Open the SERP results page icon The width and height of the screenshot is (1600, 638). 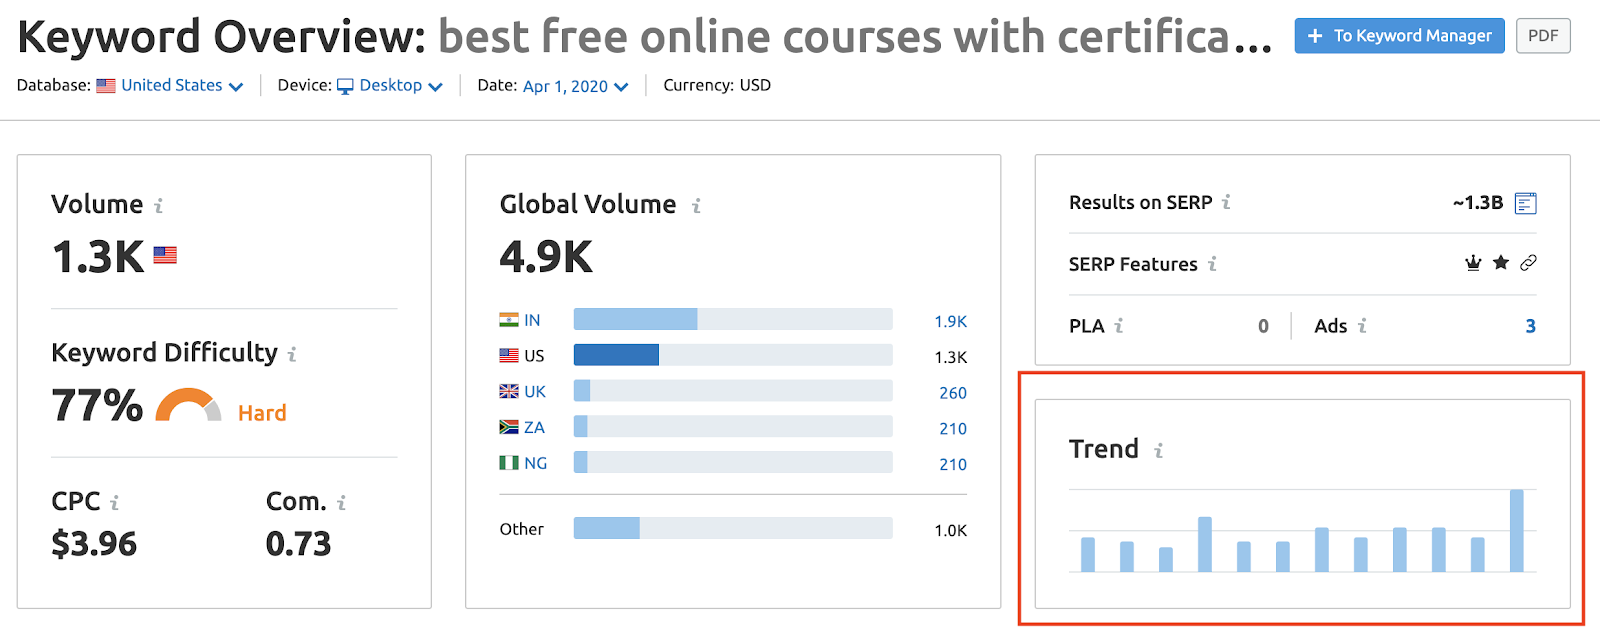point(1525,203)
